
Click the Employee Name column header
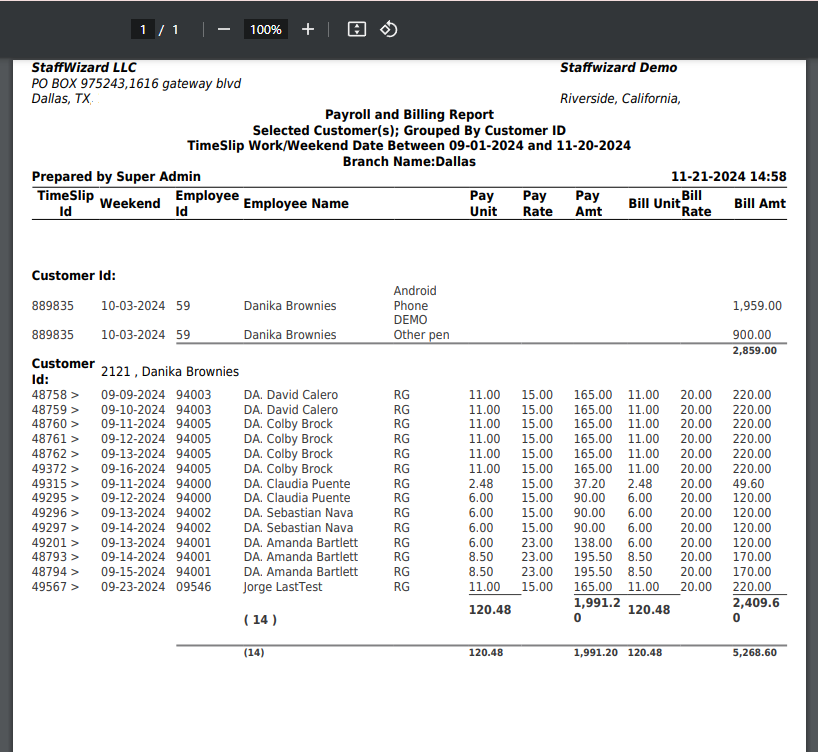click(296, 204)
